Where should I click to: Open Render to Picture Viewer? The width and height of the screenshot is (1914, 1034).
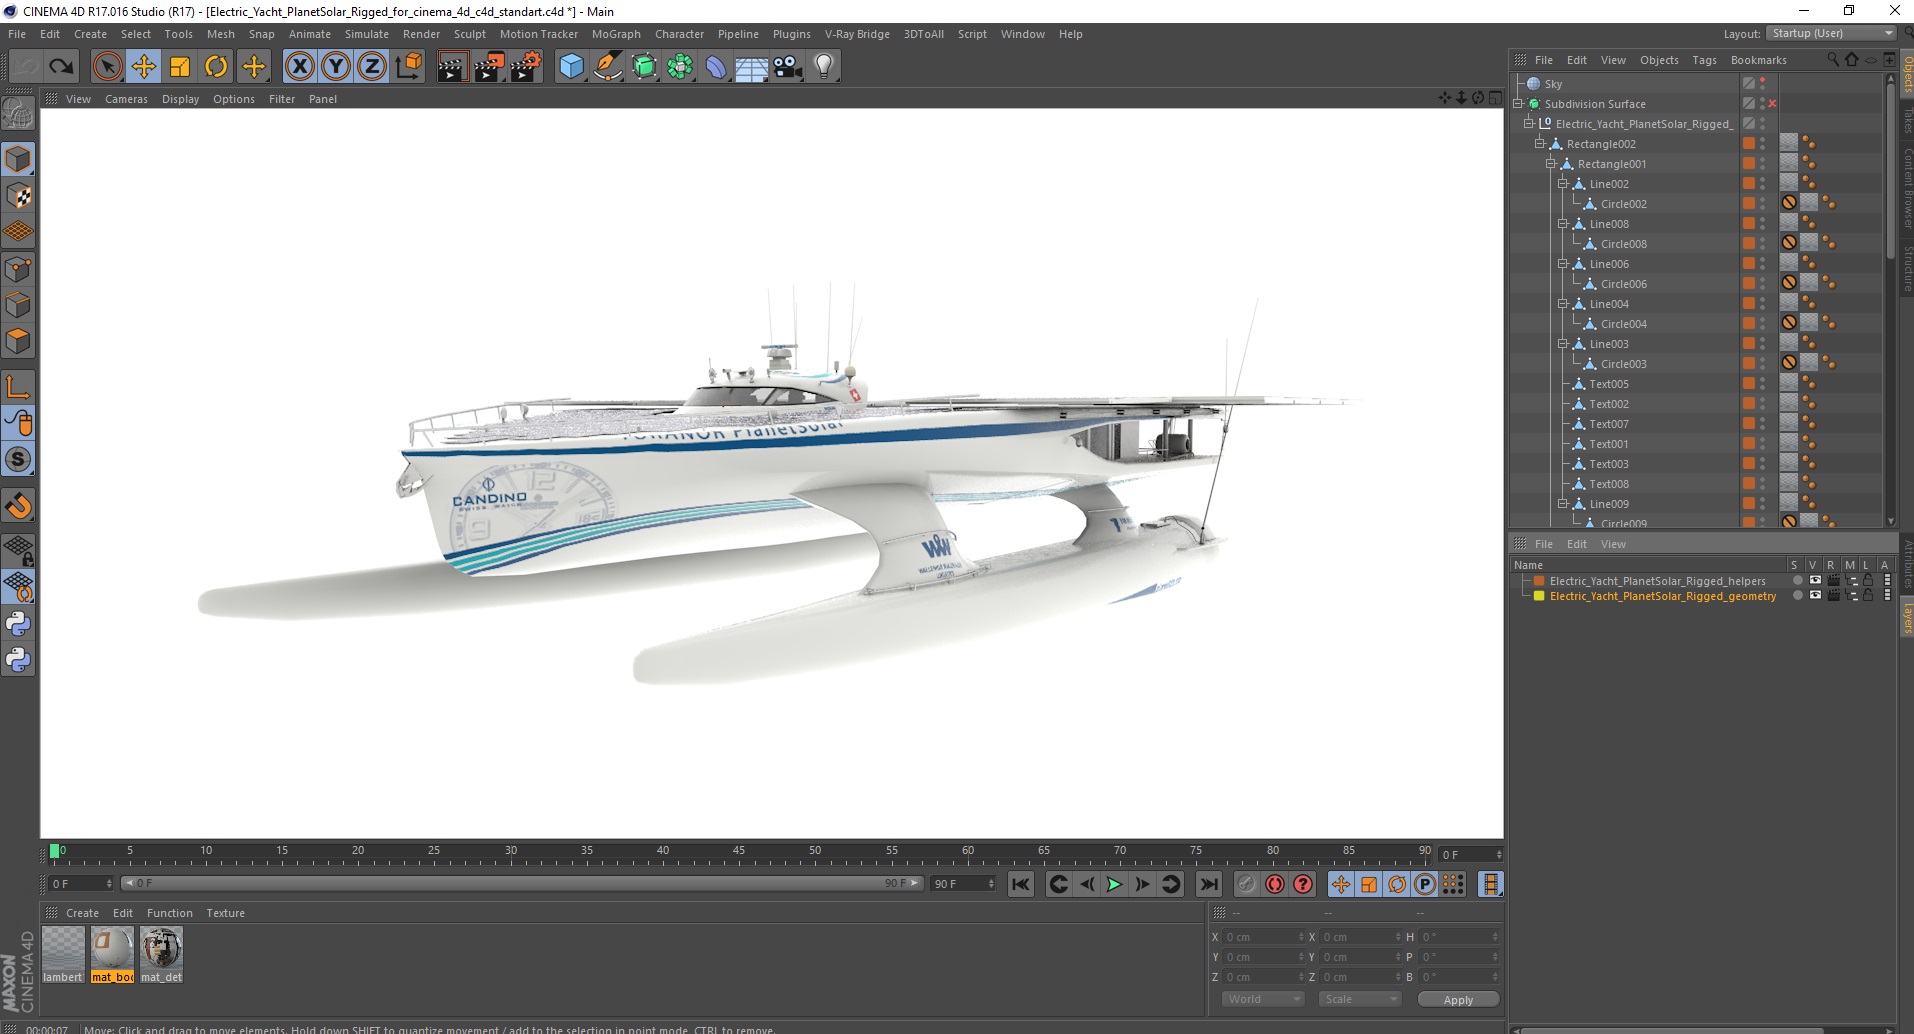point(489,67)
